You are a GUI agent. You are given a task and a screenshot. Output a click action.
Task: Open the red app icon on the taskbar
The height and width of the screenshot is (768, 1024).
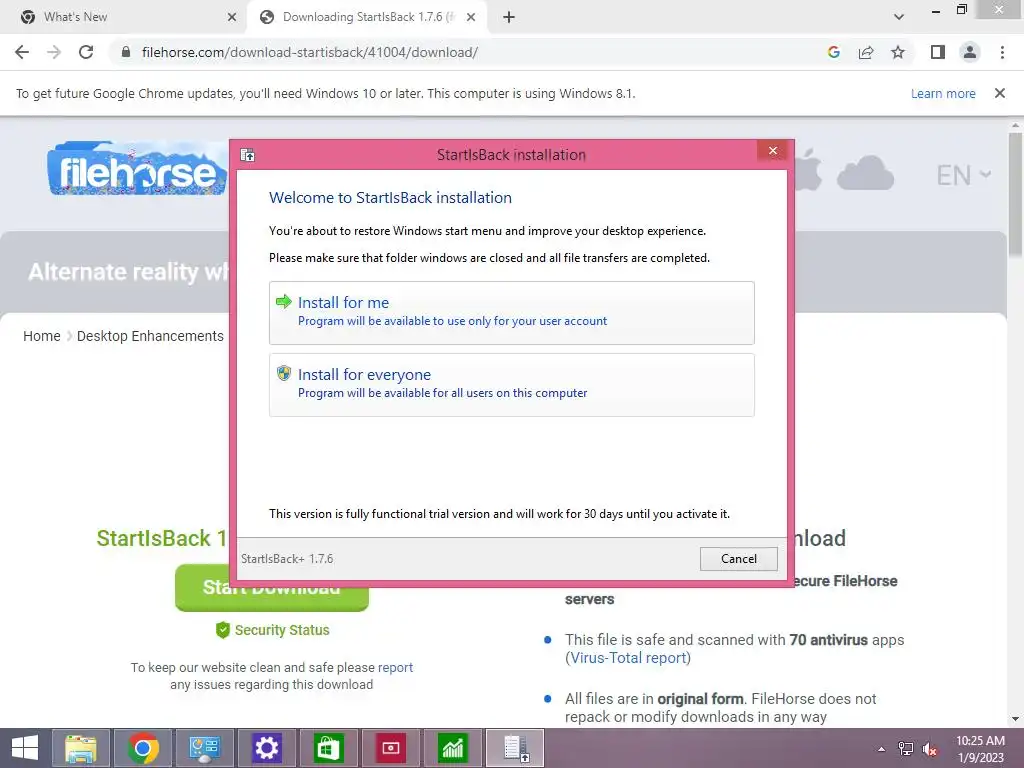(391, 748)
